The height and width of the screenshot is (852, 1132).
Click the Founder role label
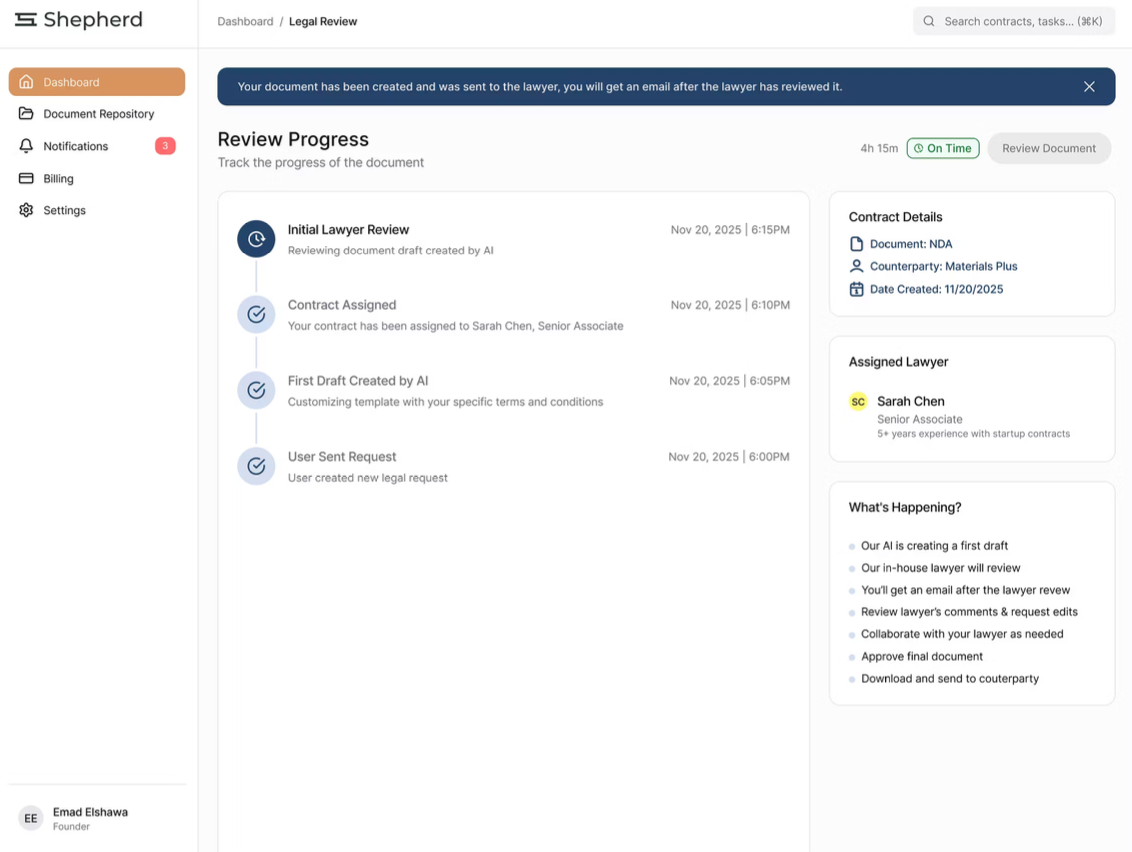pyautogui.click(x=71, y=827)
